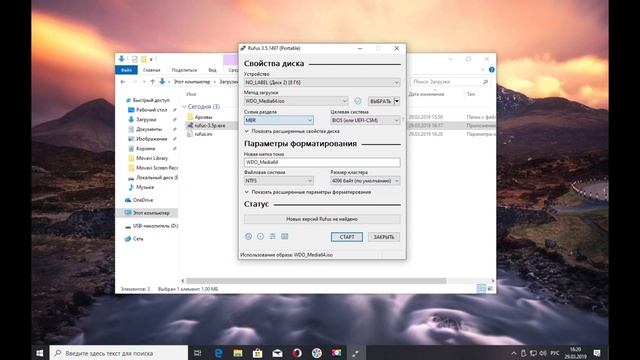Open the Схема раздела MBR dropdown
The height and width of the screenshot is (360, 640).
(x=279, y=120)
